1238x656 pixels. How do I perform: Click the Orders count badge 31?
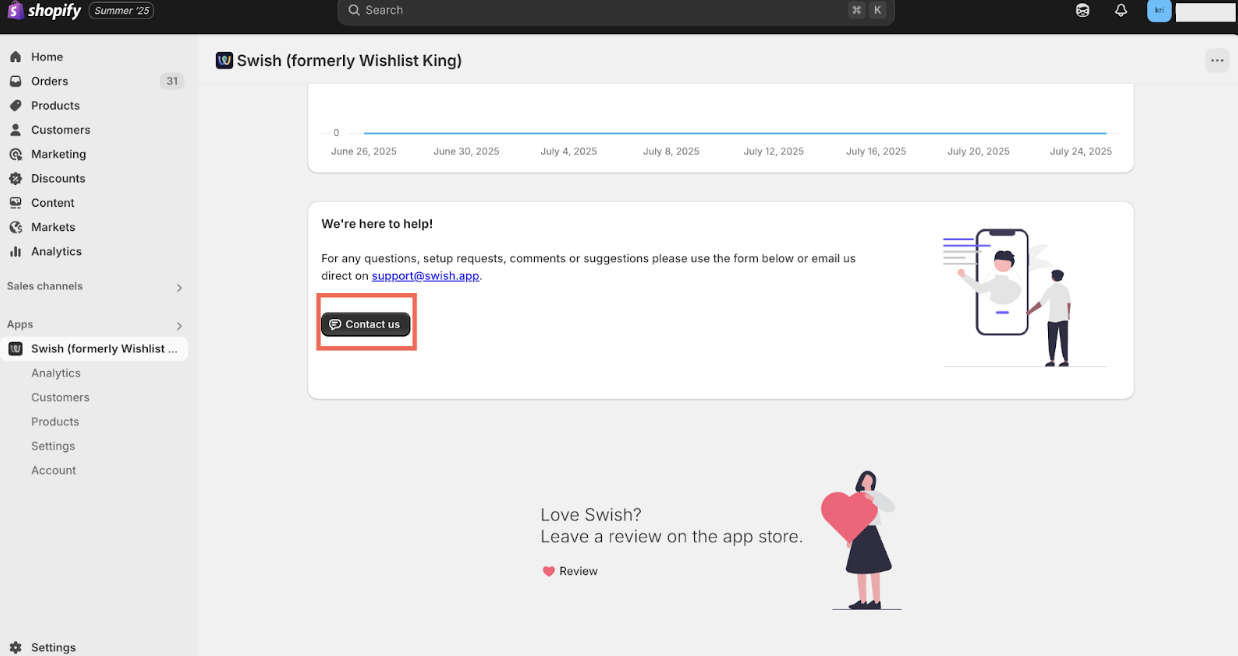pyautogui.click(x=172, y=81)
